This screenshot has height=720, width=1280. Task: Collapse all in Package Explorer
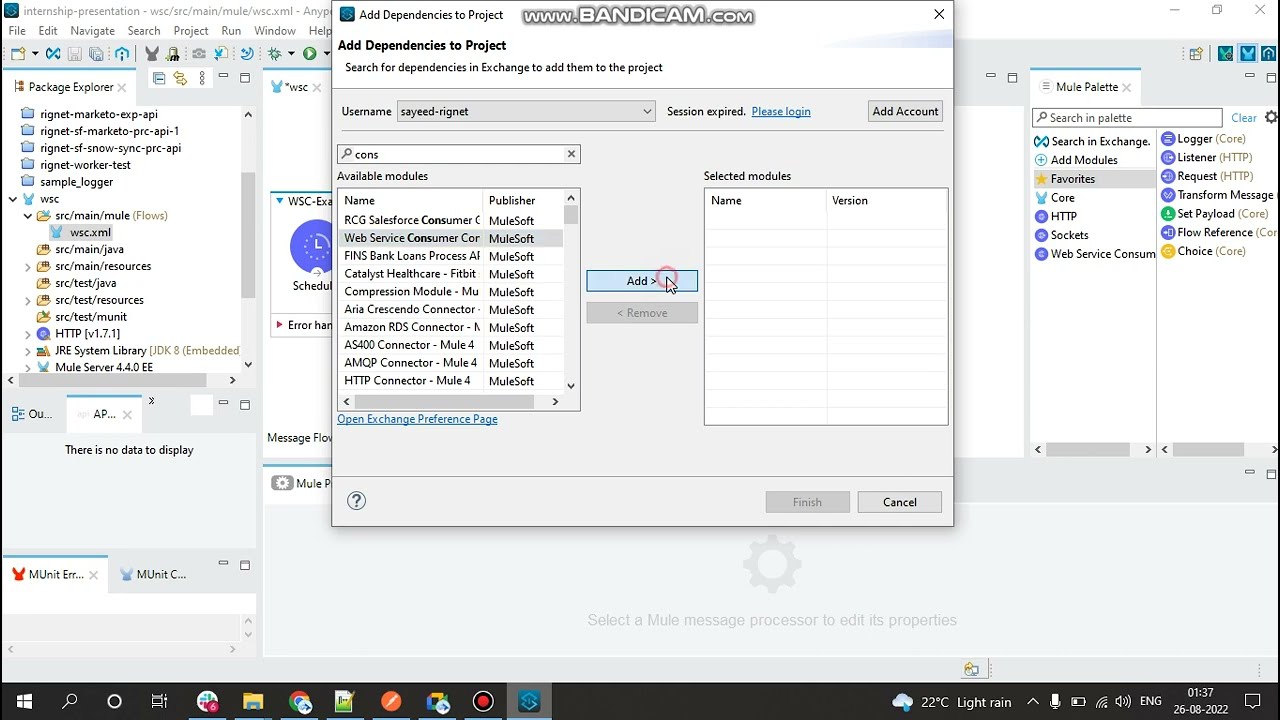(x=159, y=78)
